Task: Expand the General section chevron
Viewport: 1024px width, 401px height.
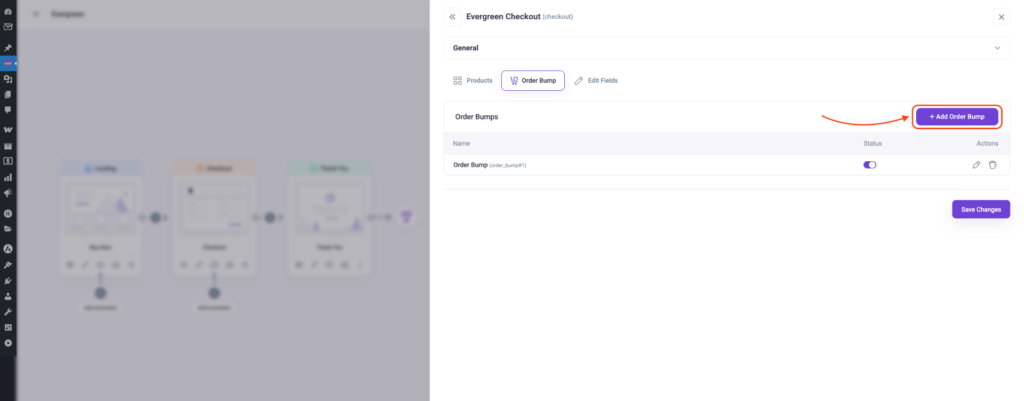Action: click(x=997, y=48)
